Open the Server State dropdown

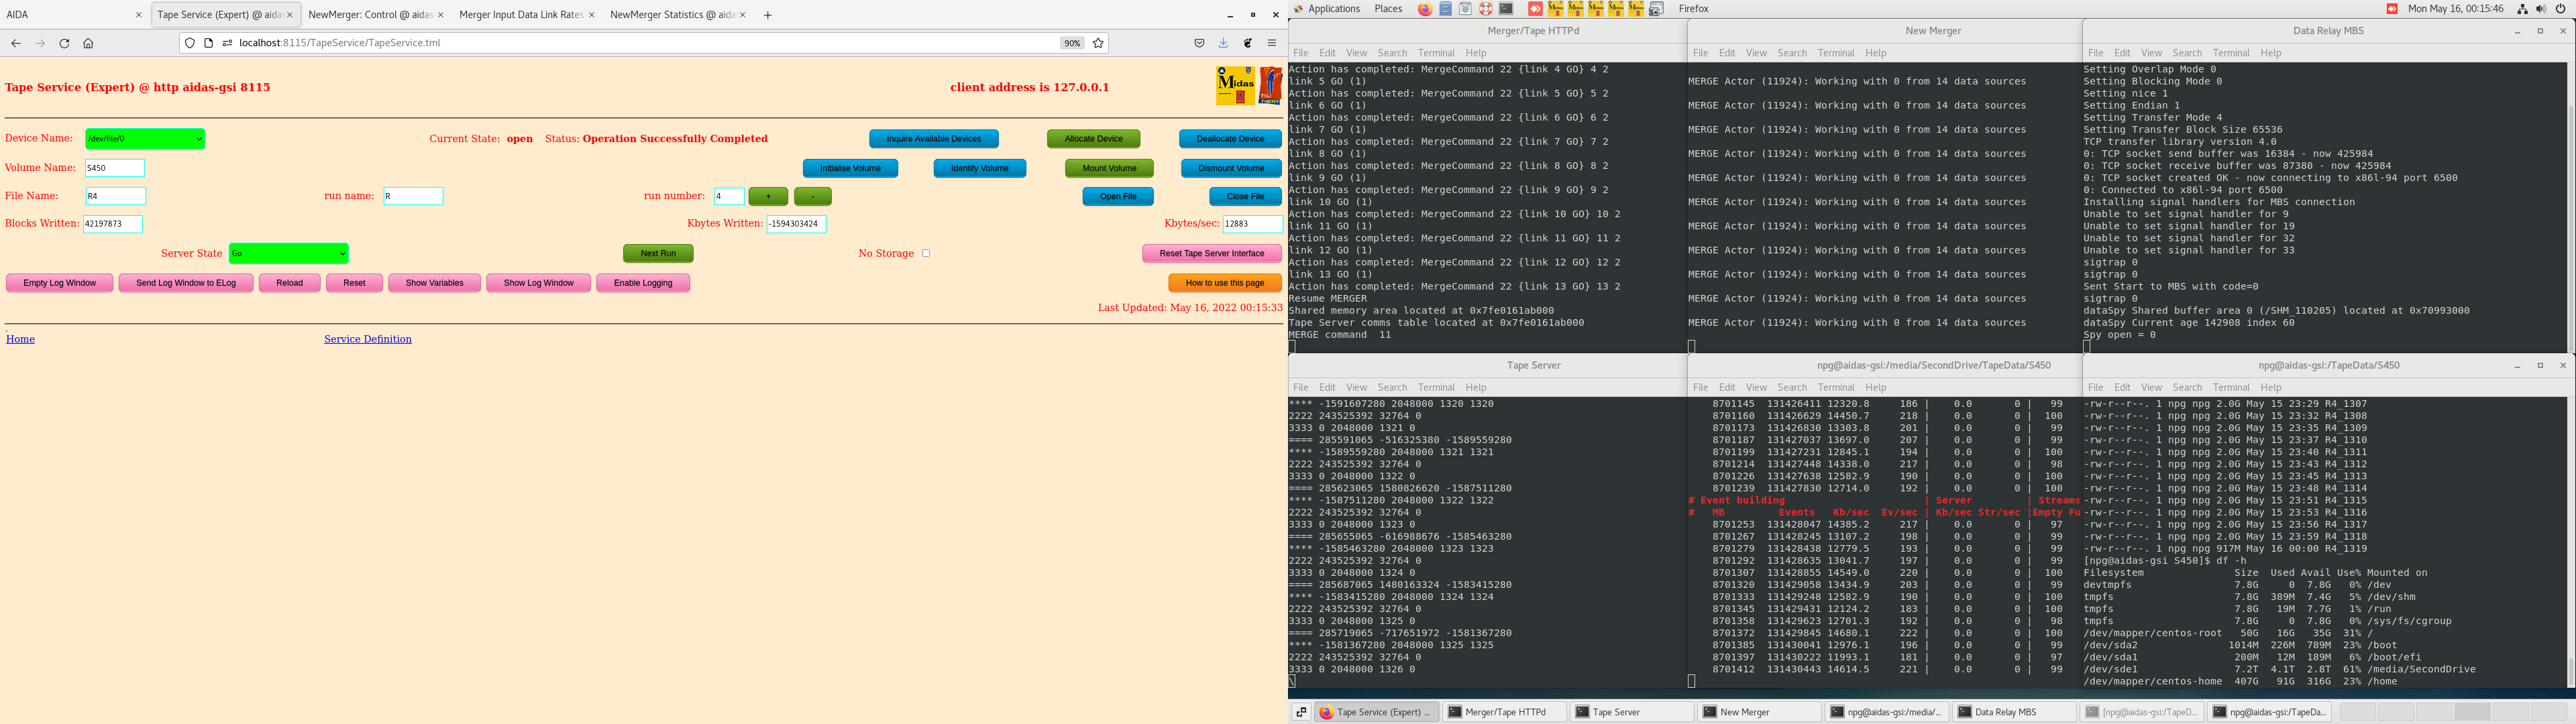[x=288, y=254]
